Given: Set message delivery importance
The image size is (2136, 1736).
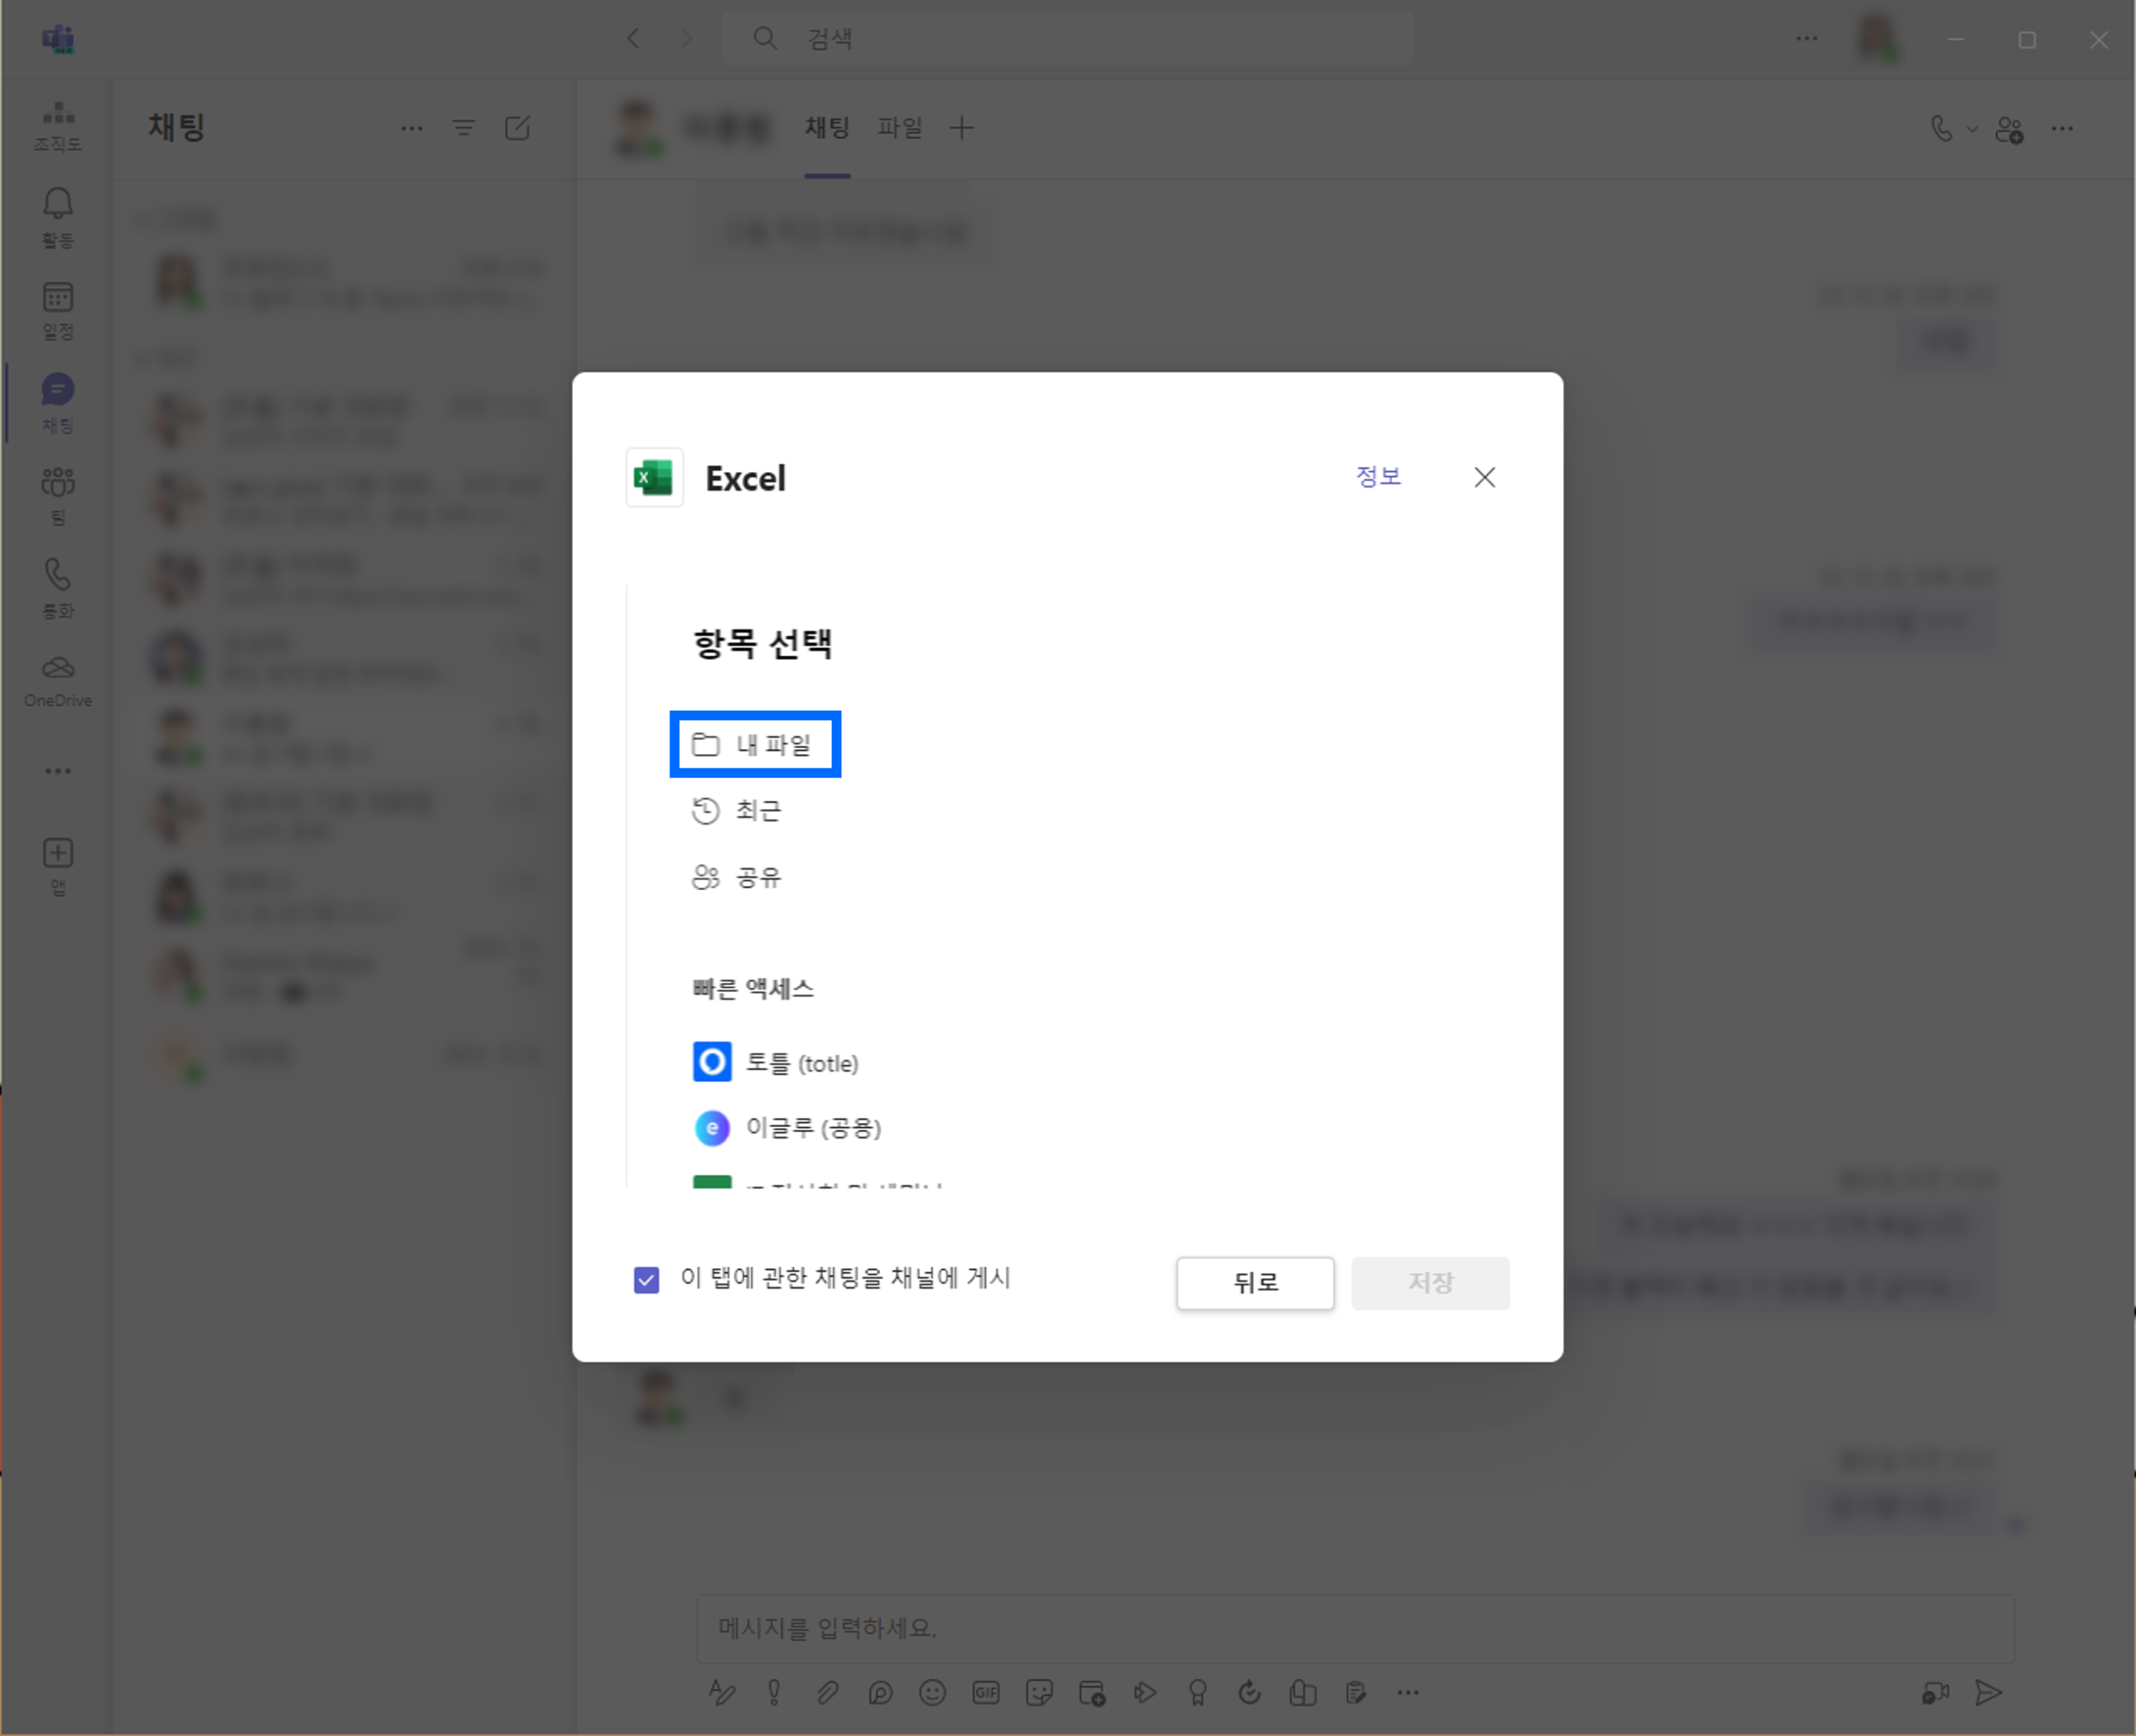Looking at the screenshot, I should pos(773,1692).
